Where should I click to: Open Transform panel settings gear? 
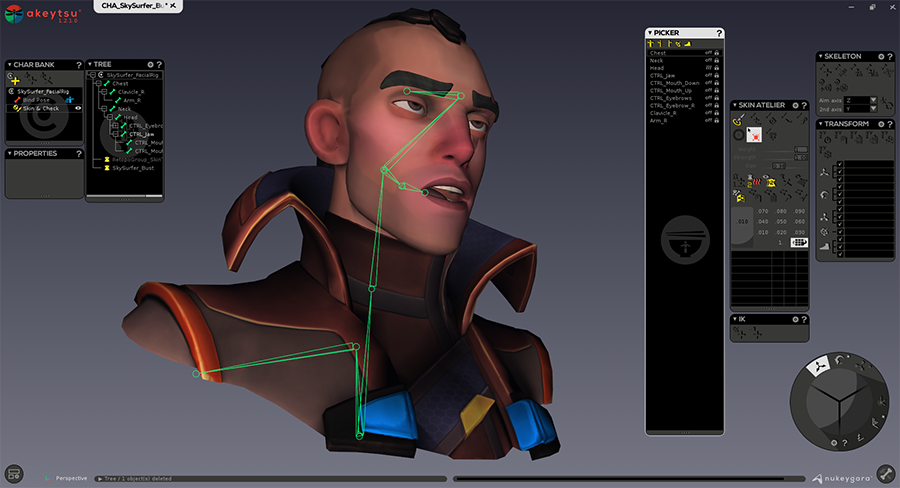881,124
